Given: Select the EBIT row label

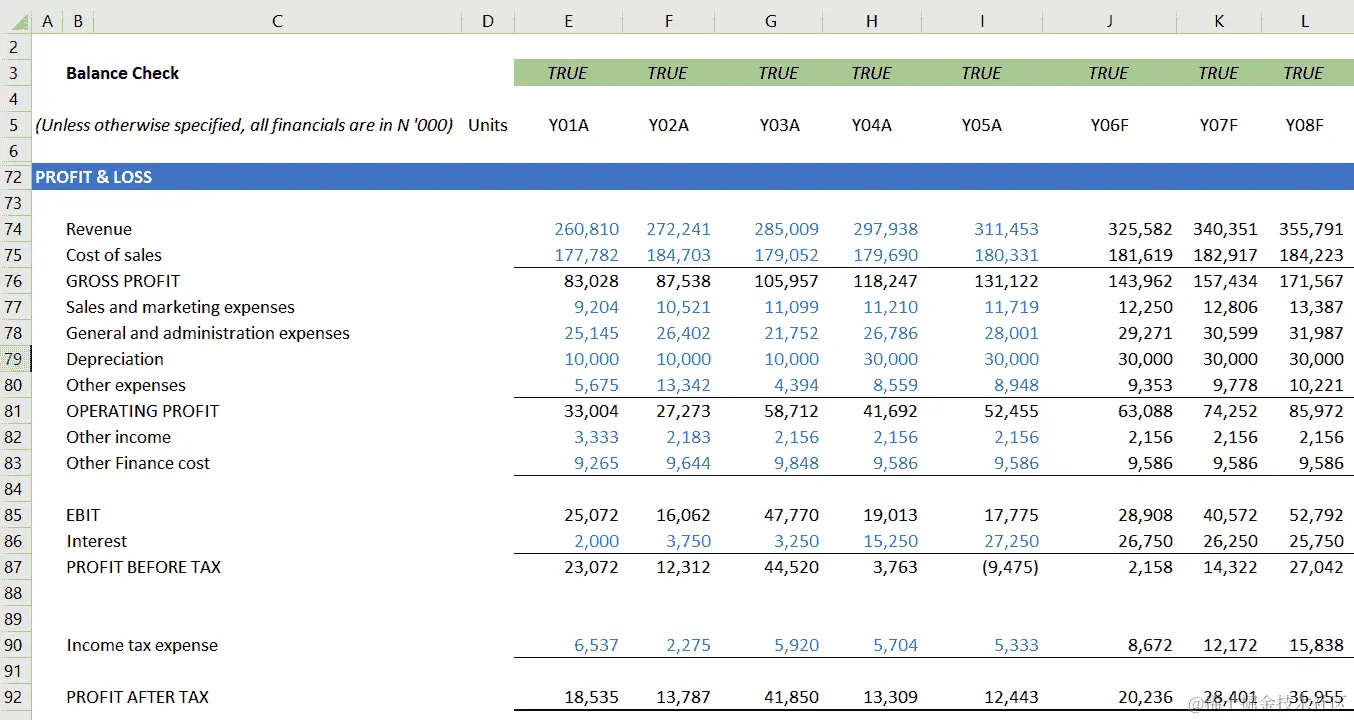Looking at the screenshot, I should click(83, 515).
